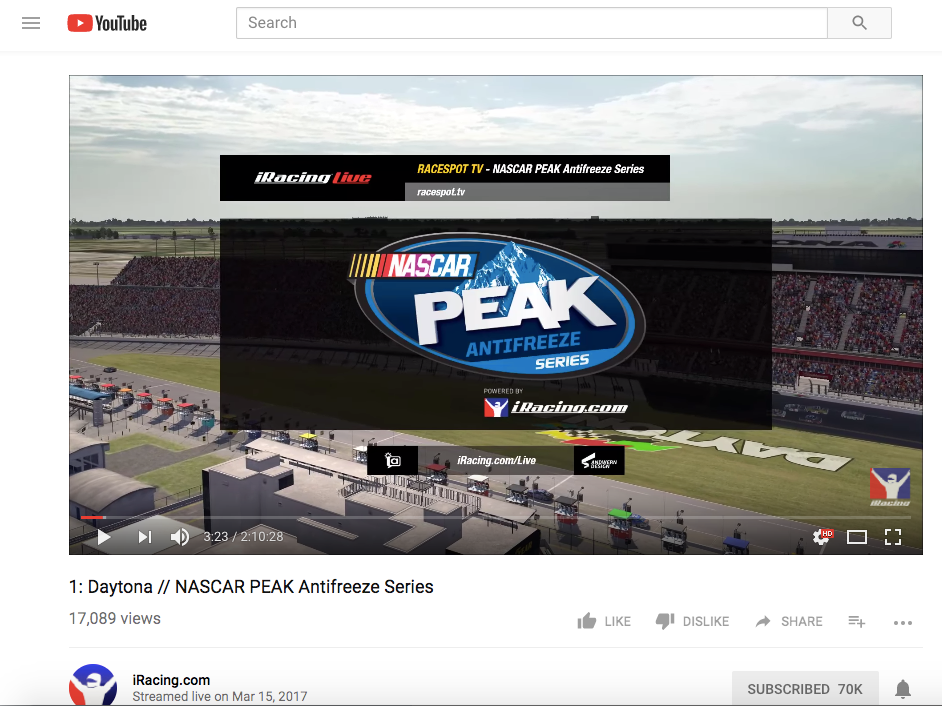
Task: Click the iRacing watermark in video
Action: (890, 487)
